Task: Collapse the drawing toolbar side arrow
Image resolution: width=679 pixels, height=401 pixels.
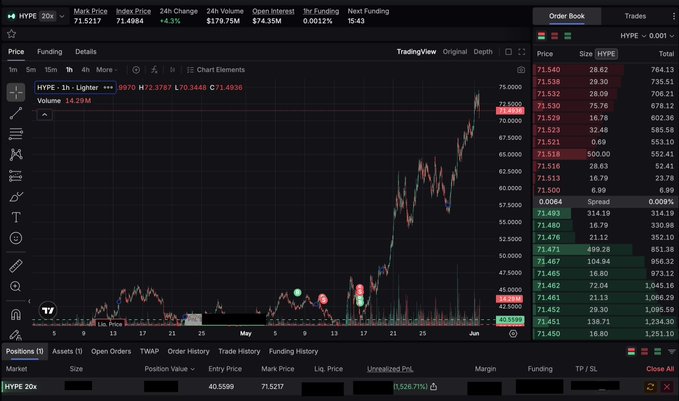Action: pos(29,301)
